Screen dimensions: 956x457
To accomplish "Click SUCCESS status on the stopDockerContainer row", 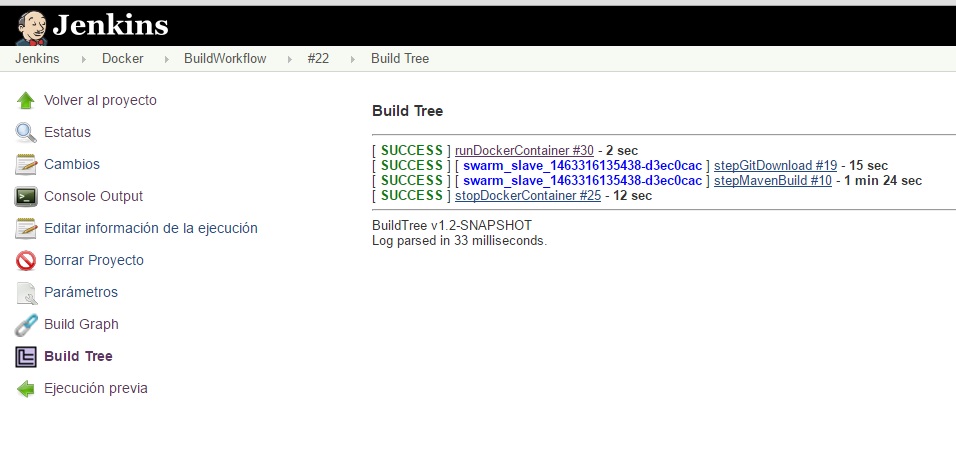I will tap(412, 196).
